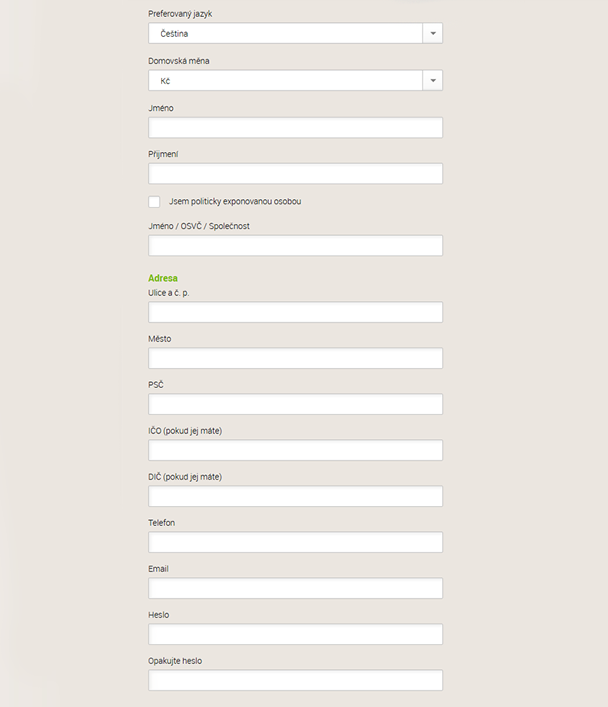
Task: Focus the Město text box
Action: [x=295, y=358]
